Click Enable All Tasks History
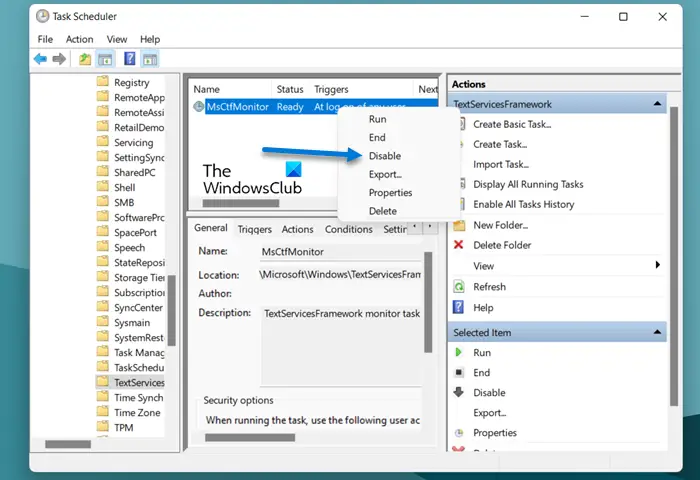This screenshot has width=700, height=480. (524, 204)
